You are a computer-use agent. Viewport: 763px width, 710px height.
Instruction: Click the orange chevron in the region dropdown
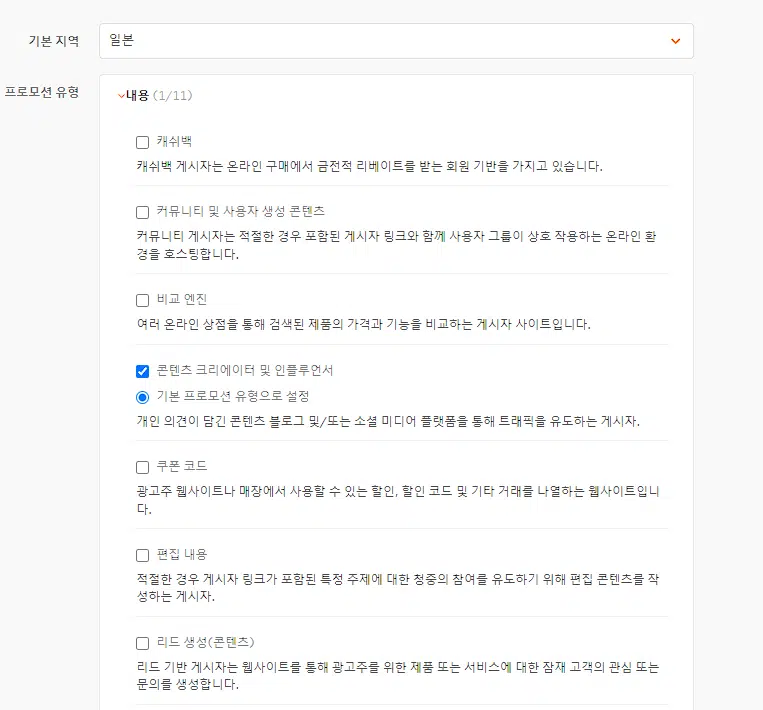tap(675, 41)
